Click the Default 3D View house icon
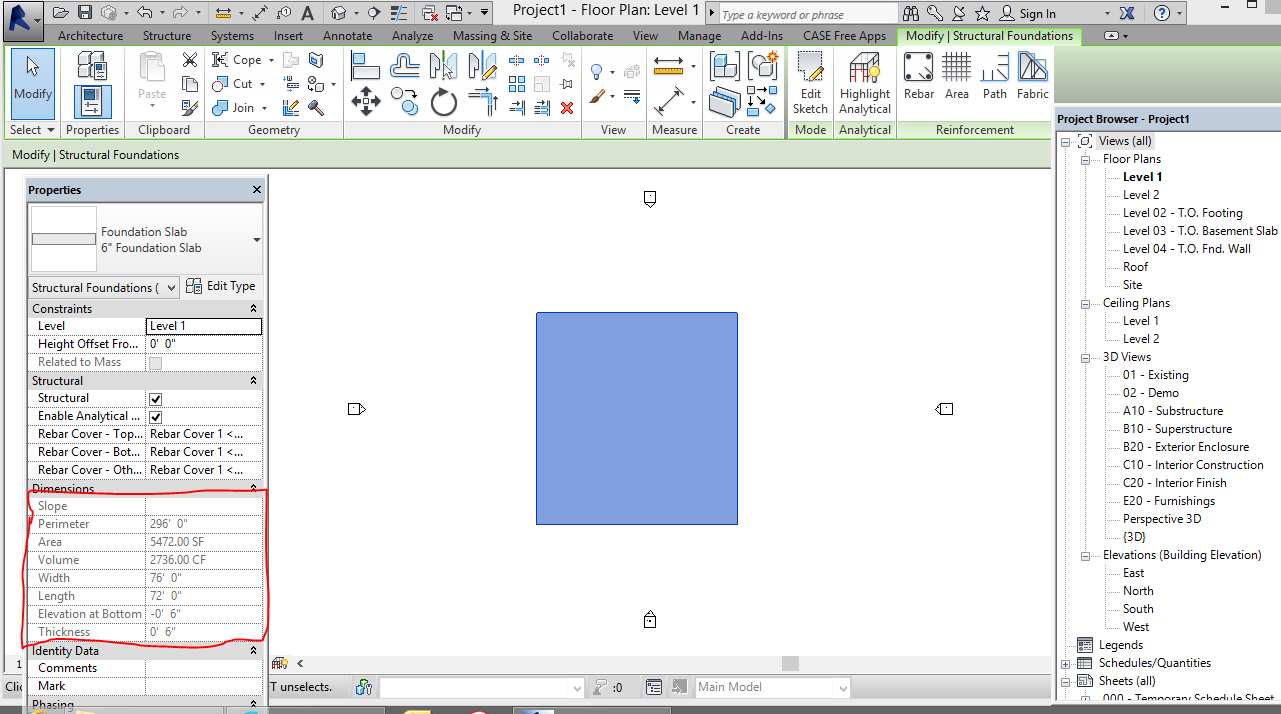Screen dimensions: 1281x714 tap(339, 13)
